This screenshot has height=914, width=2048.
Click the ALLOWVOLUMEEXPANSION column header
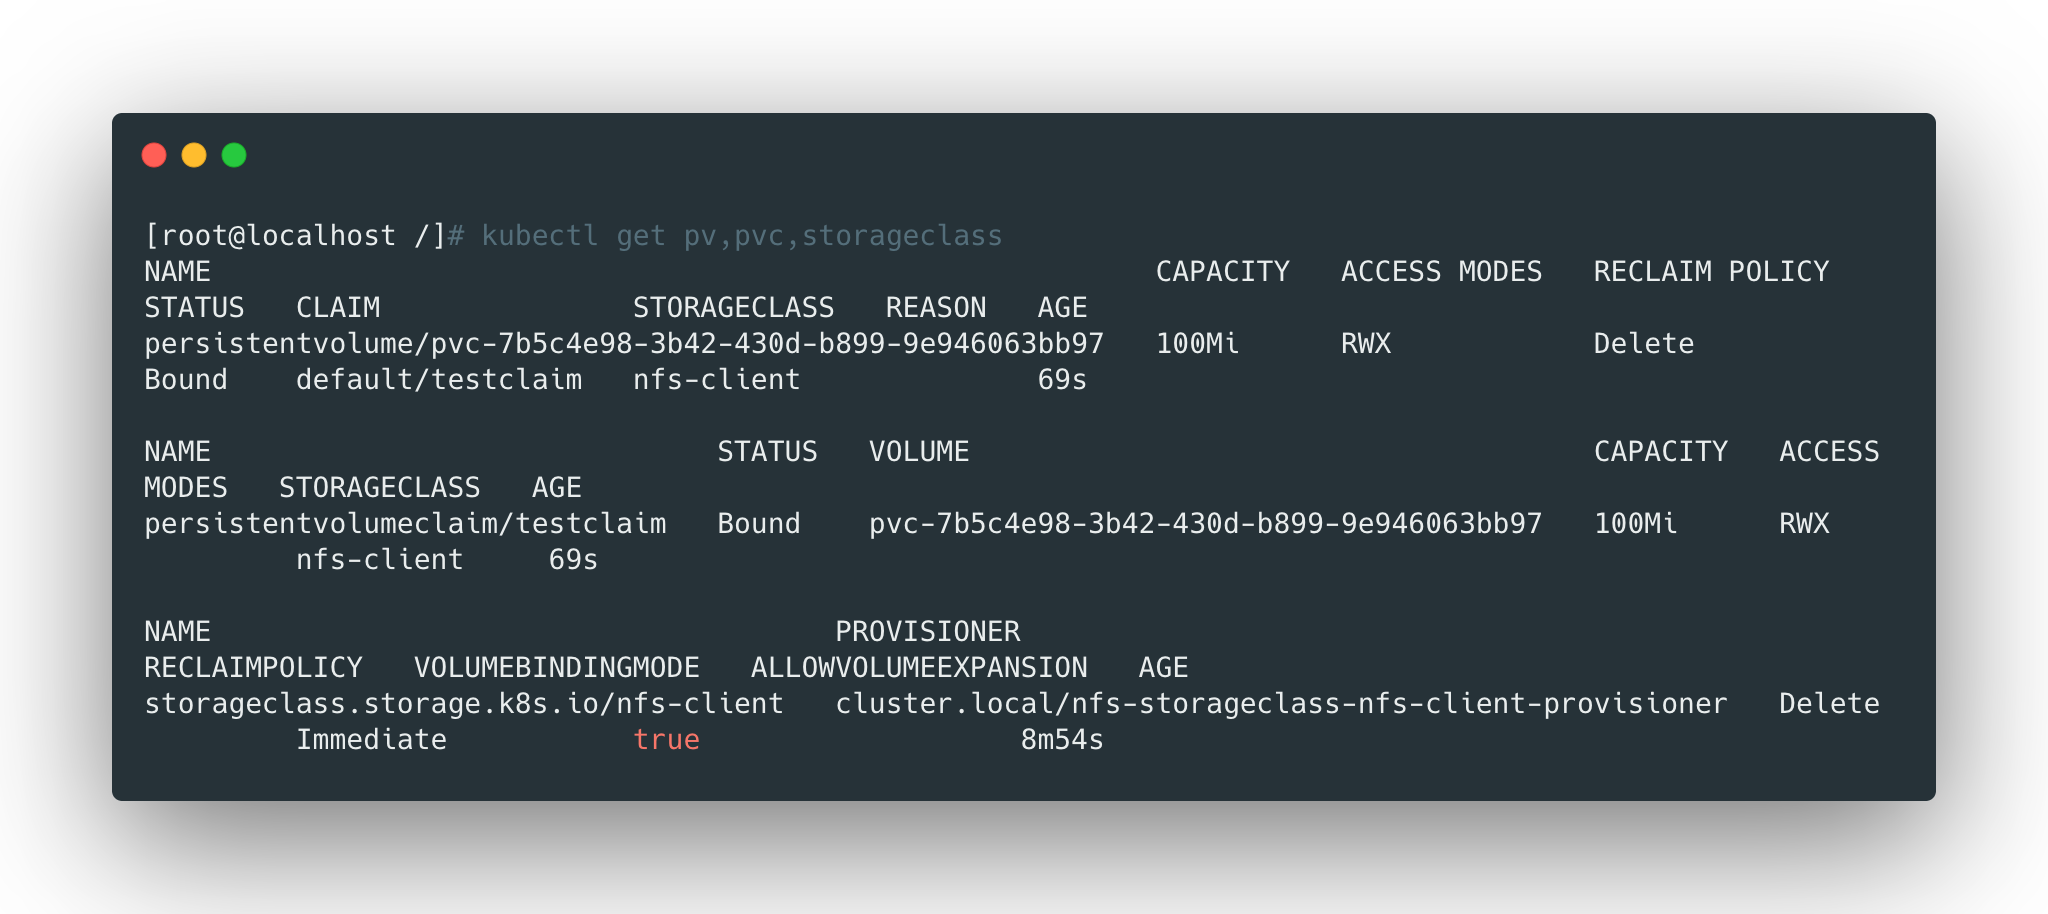click(x=918, y=668)
